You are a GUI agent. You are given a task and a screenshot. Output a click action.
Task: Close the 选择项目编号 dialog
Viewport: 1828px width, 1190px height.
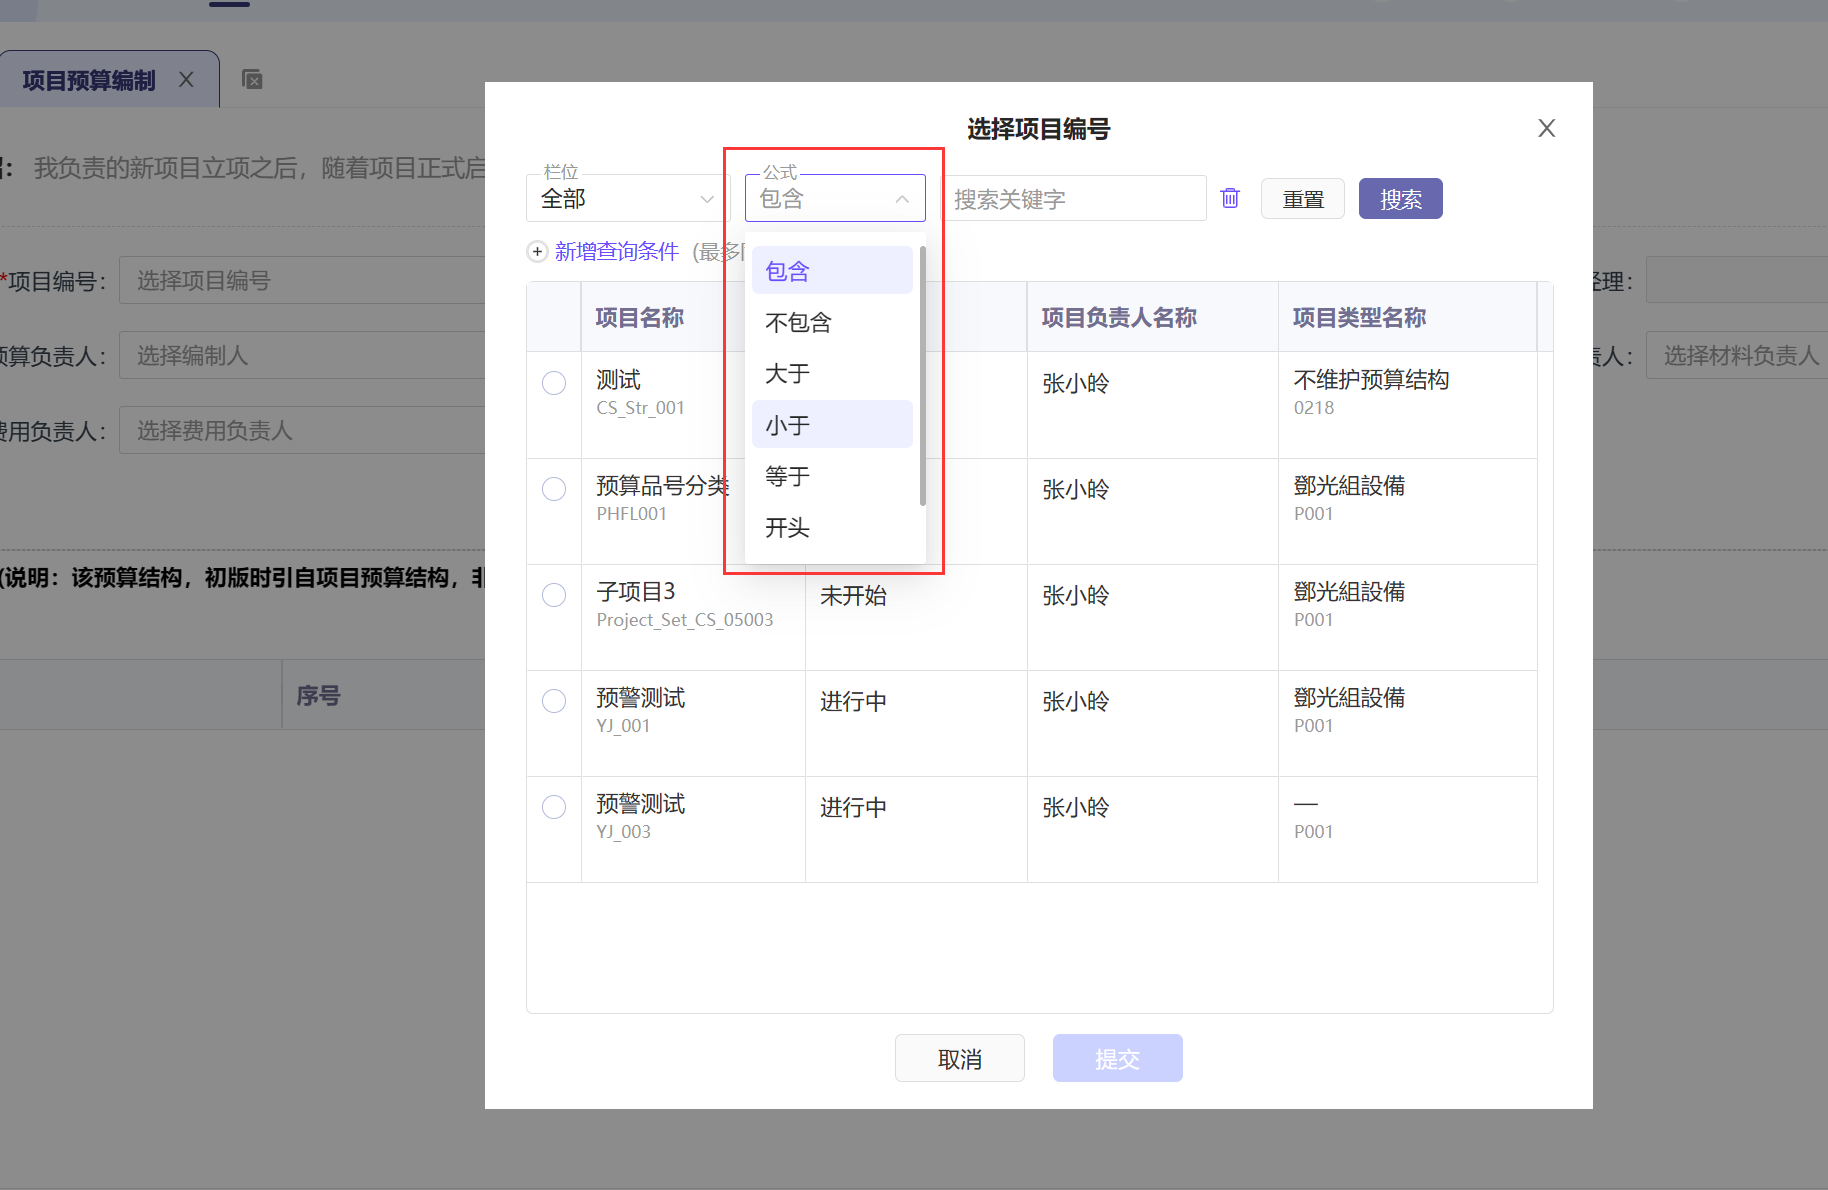click(1546, 128)
